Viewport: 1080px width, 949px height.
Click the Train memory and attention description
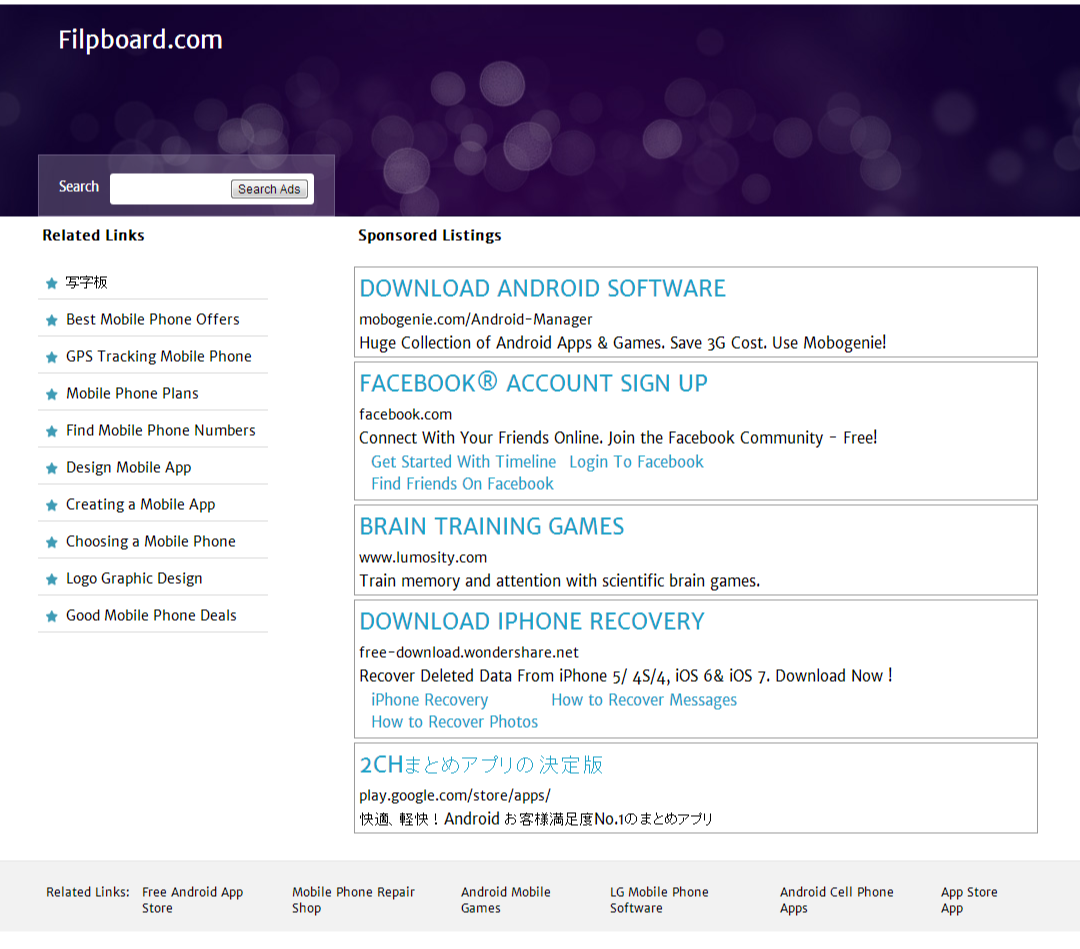pos(559,581)
